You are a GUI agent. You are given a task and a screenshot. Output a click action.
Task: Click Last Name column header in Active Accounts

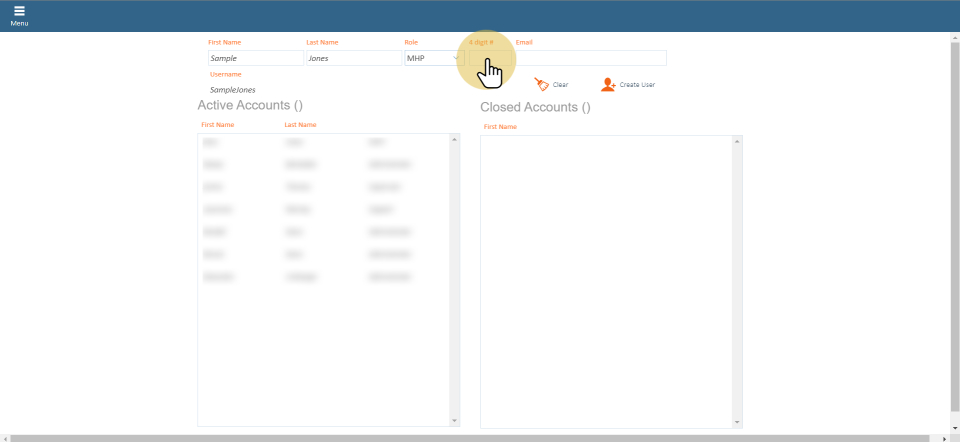pyautogui.click(x=300, y=125)
